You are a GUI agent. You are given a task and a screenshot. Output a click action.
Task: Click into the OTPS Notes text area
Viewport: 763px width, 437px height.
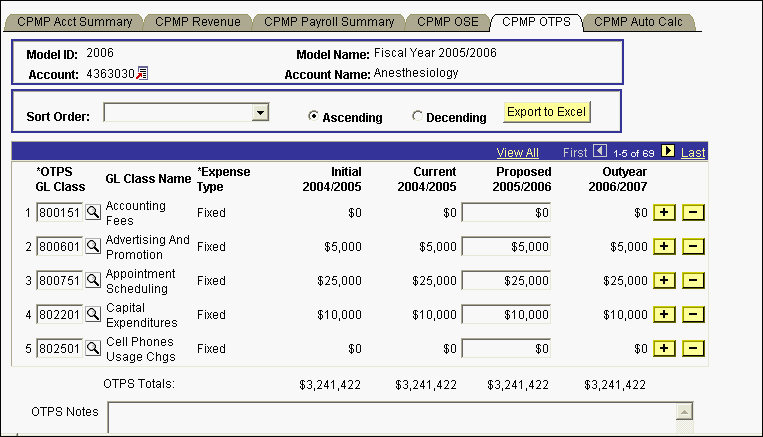pos(392,419)
